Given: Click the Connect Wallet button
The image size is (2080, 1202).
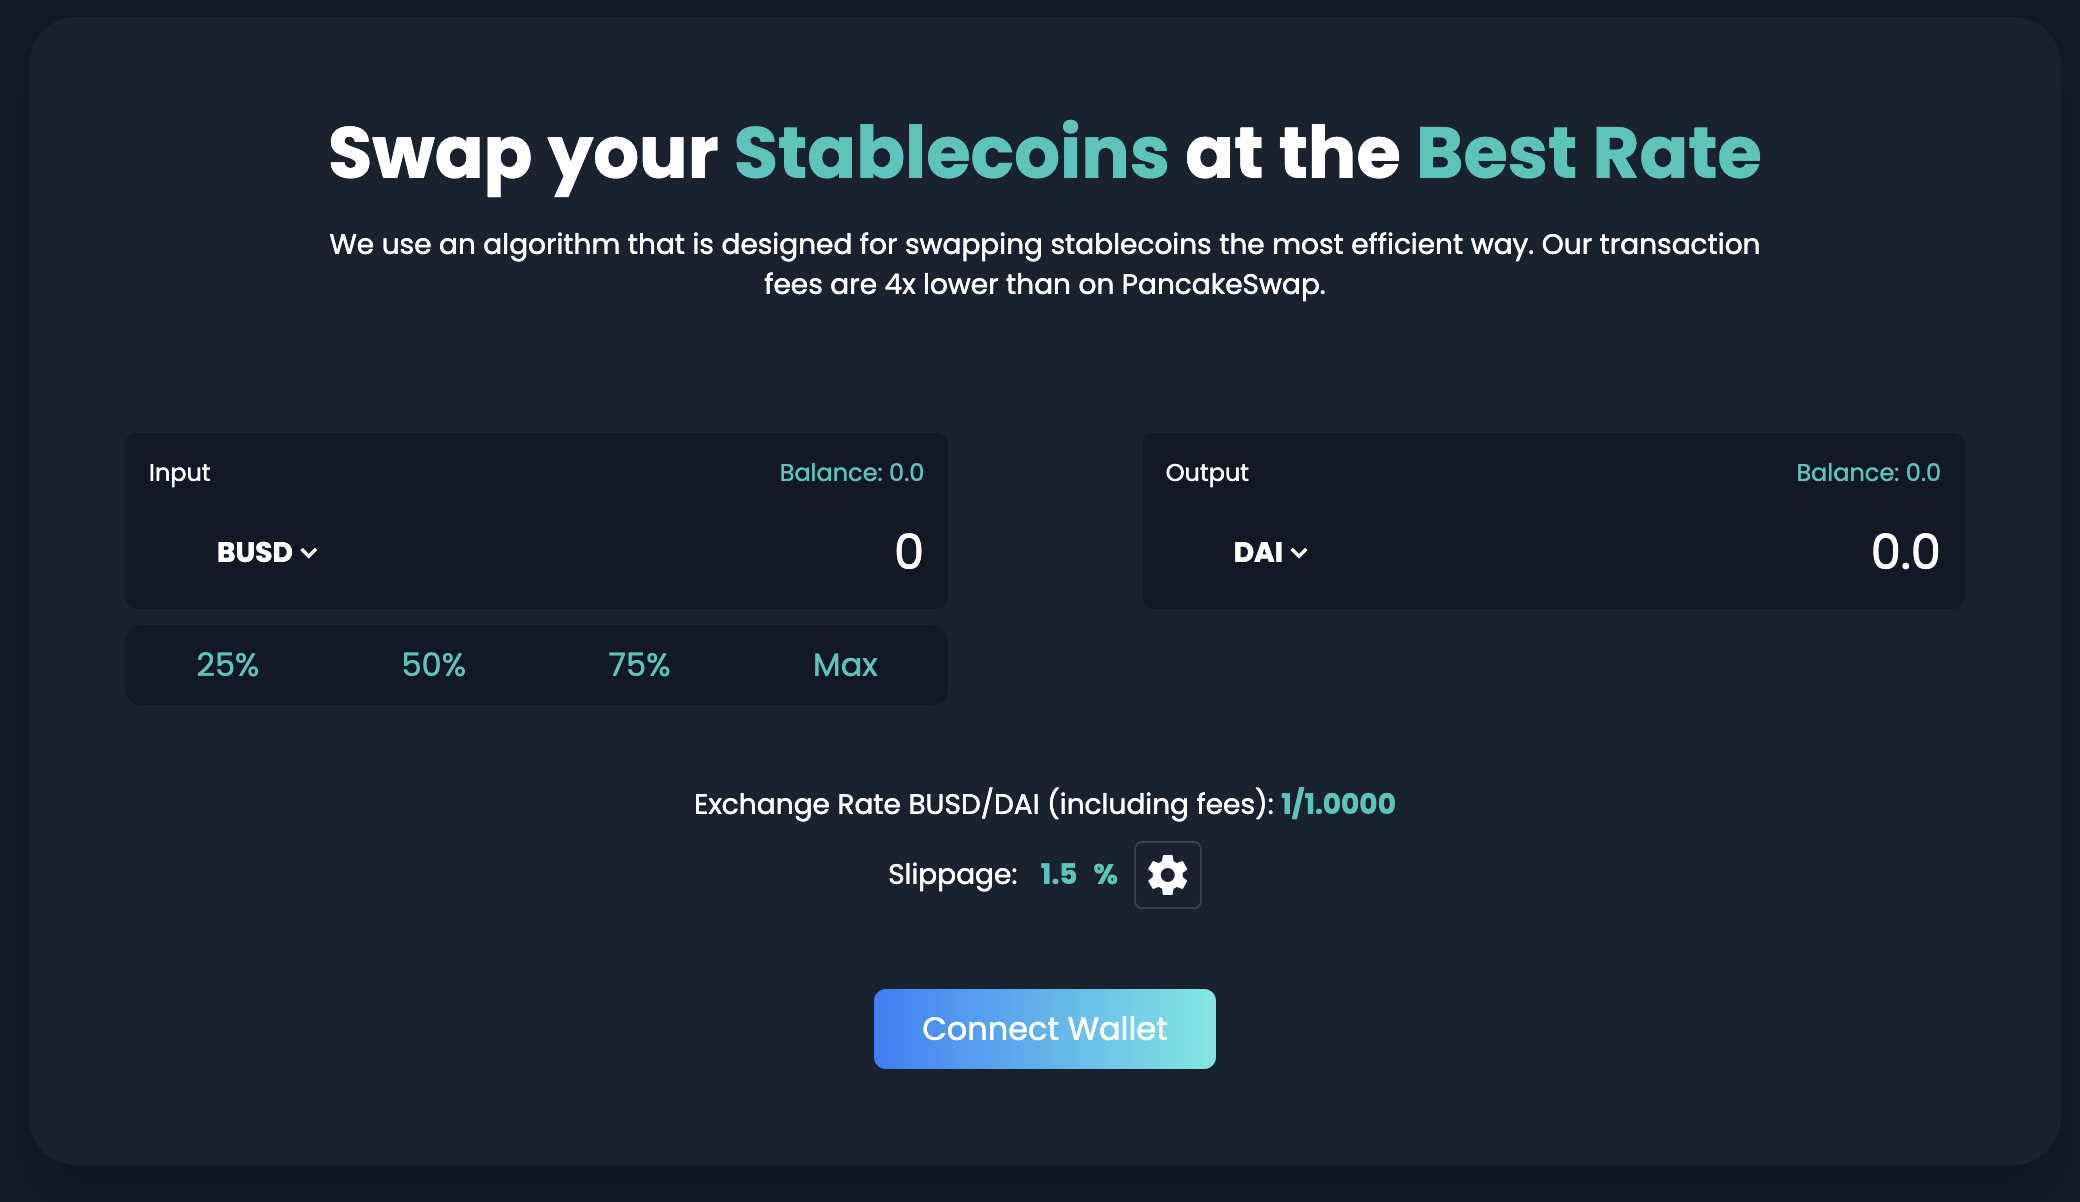Looking at the screenshot, I should pyautogui.click(x=1044, y=1029).
